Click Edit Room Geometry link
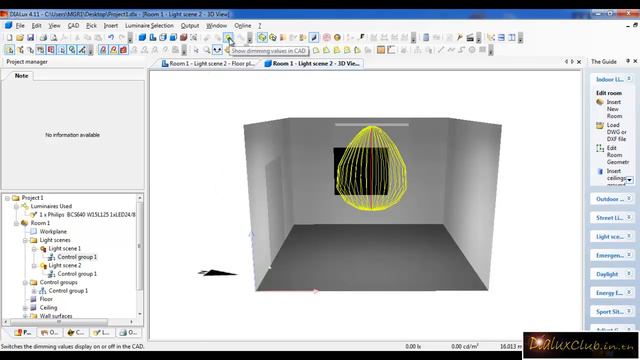Screen dimensions: 640x360 [618, 155]
